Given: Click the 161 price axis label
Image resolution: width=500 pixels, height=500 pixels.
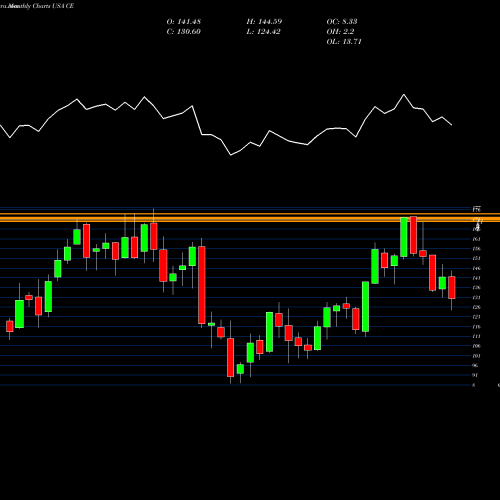Looking at the screenshot, I should [x=477, y=239].
